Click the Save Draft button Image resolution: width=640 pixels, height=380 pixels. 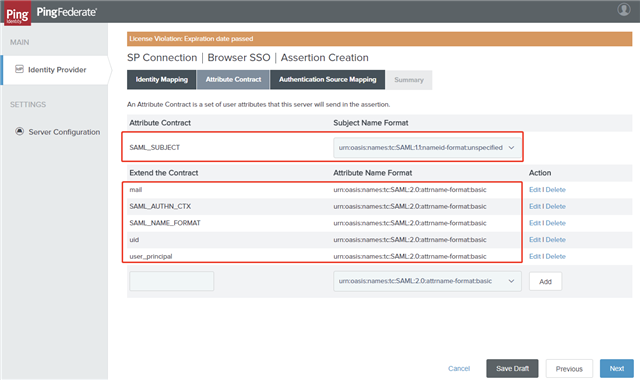512,369
